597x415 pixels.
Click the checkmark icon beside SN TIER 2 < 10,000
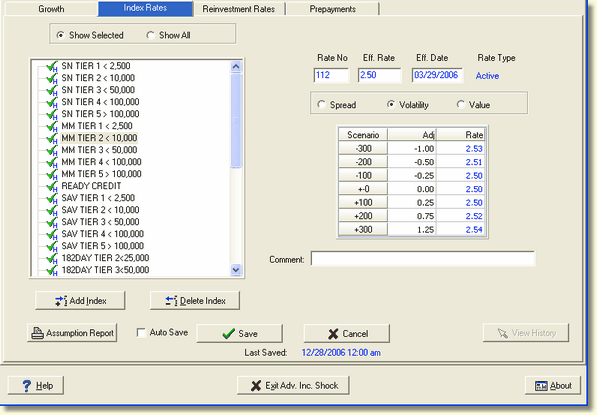pyautogui.click(x=52, y=79)
